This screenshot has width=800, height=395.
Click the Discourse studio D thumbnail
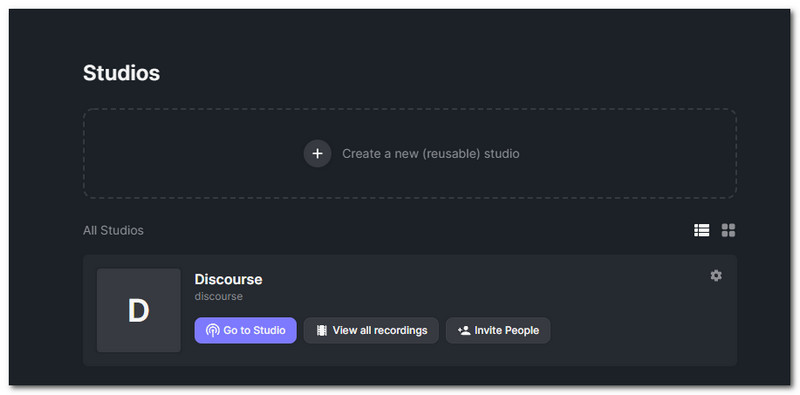139,310
